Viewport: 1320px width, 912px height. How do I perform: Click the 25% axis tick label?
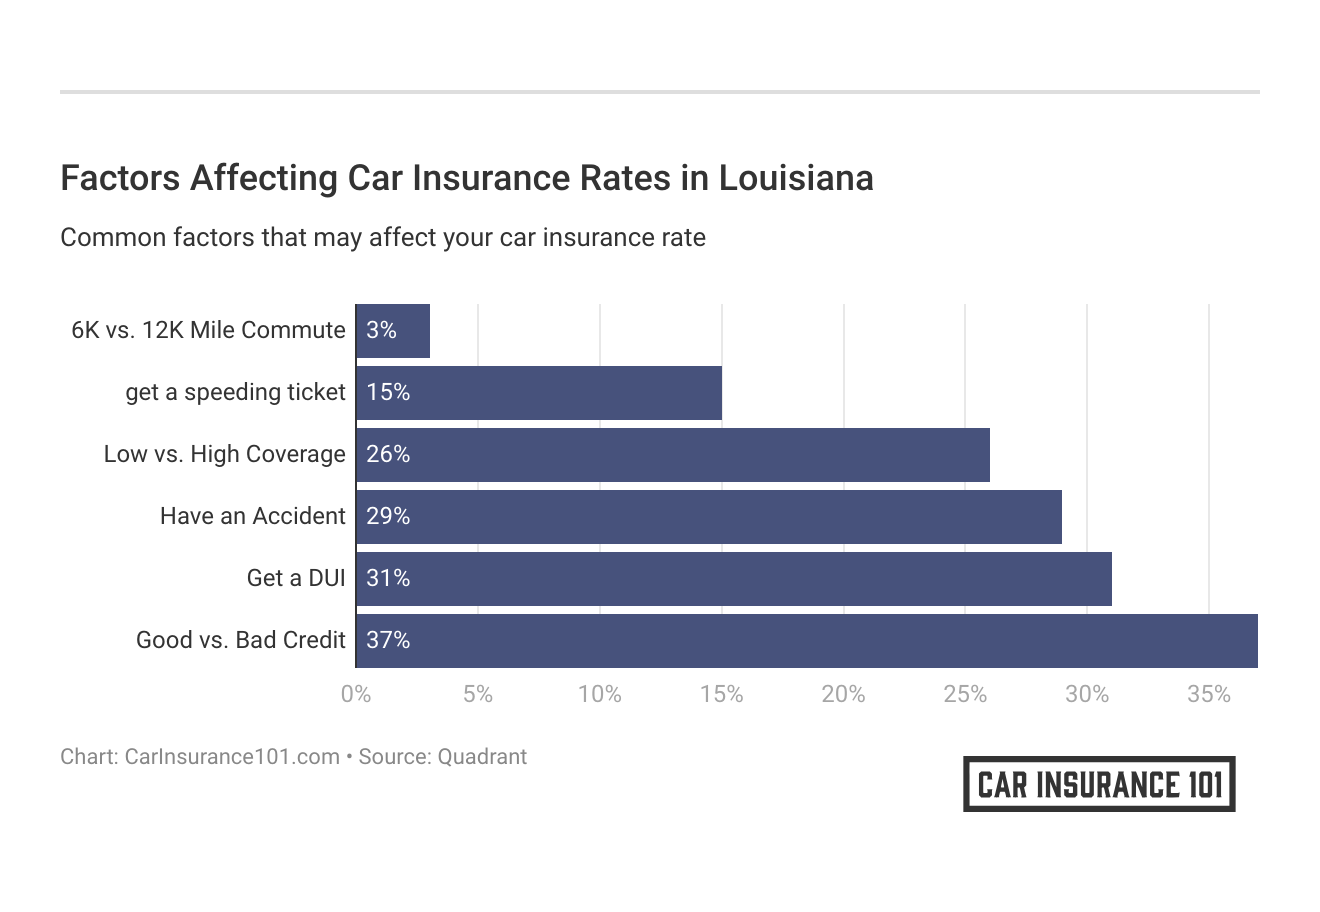965,694
